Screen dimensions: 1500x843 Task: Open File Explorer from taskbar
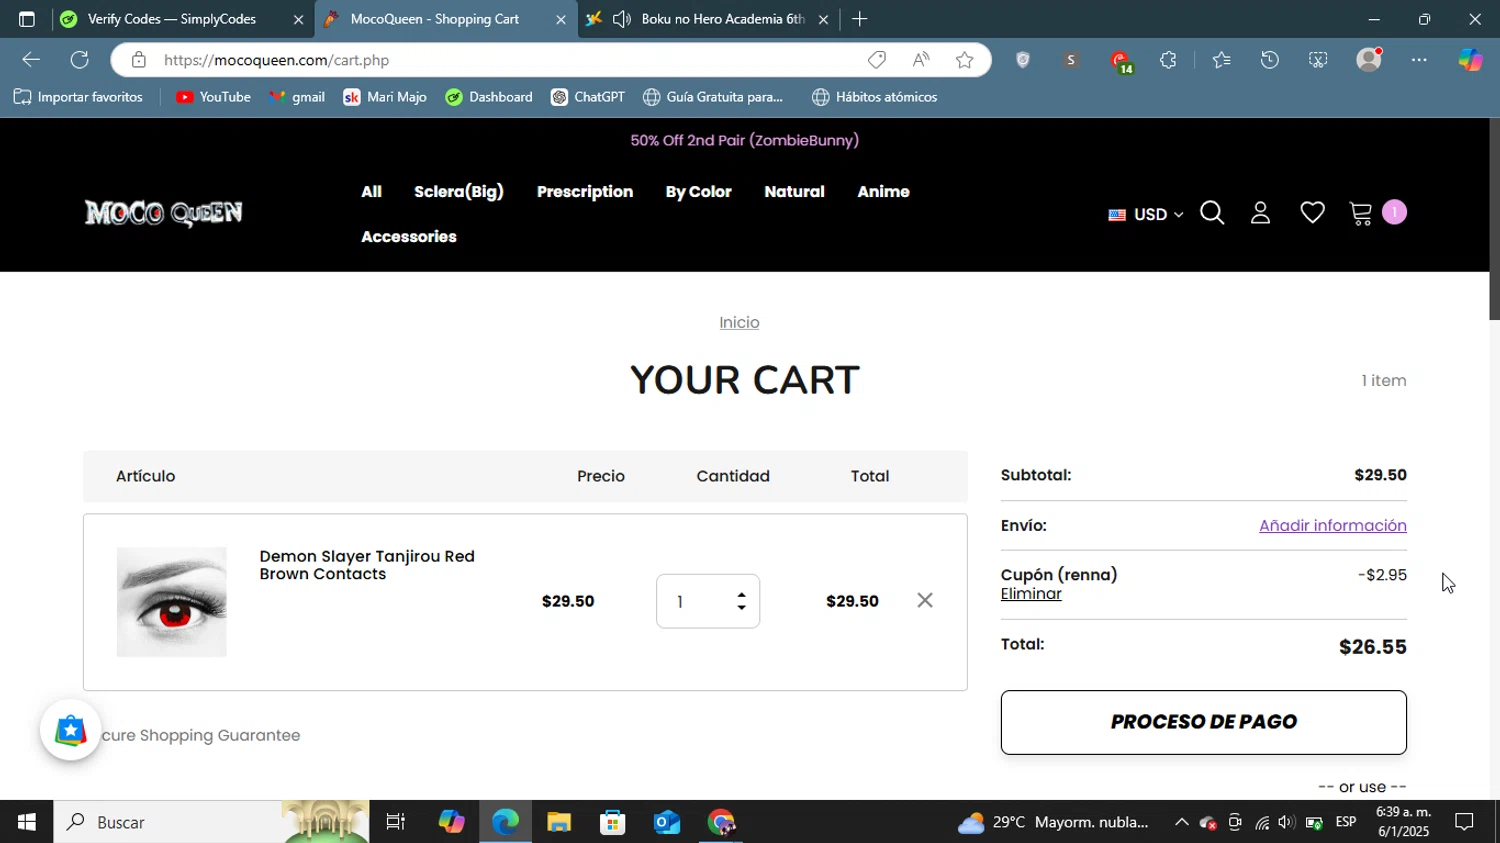(558, 822)
